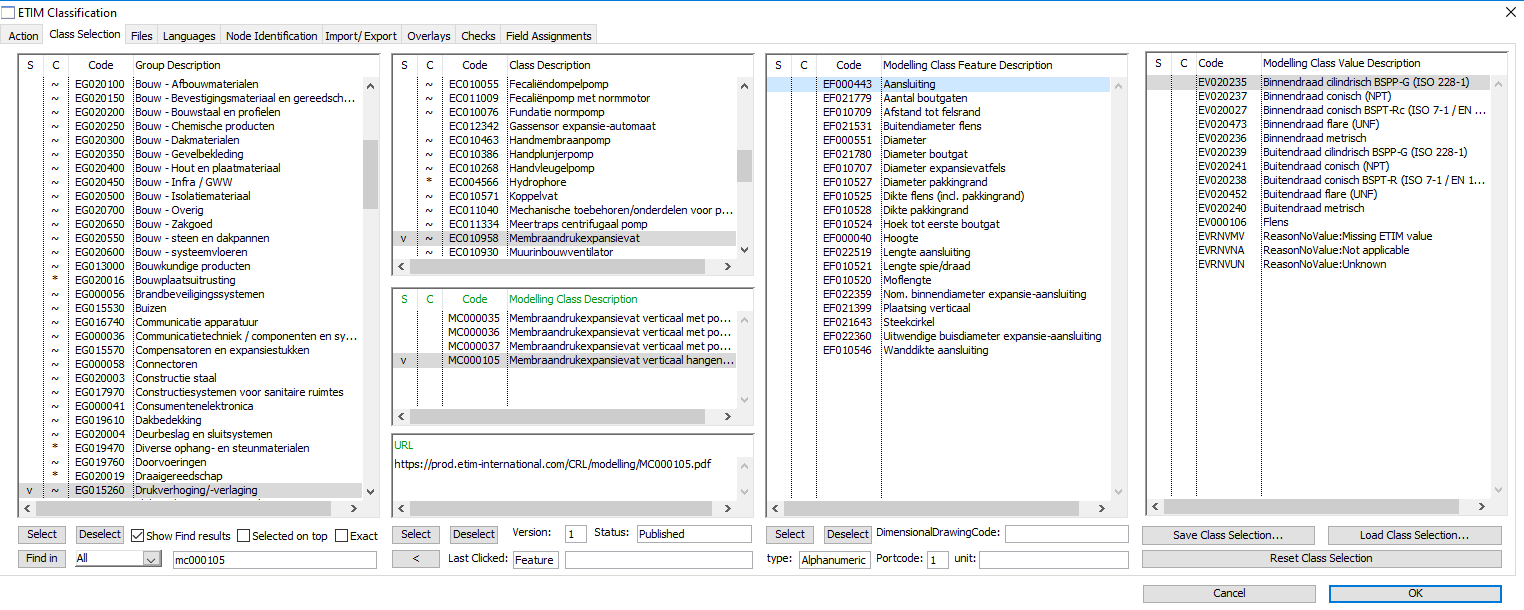Viewport: 1524px width, 610px height.
Task: Close the ETIM Classification dialog
Action: click(1510, 12)
